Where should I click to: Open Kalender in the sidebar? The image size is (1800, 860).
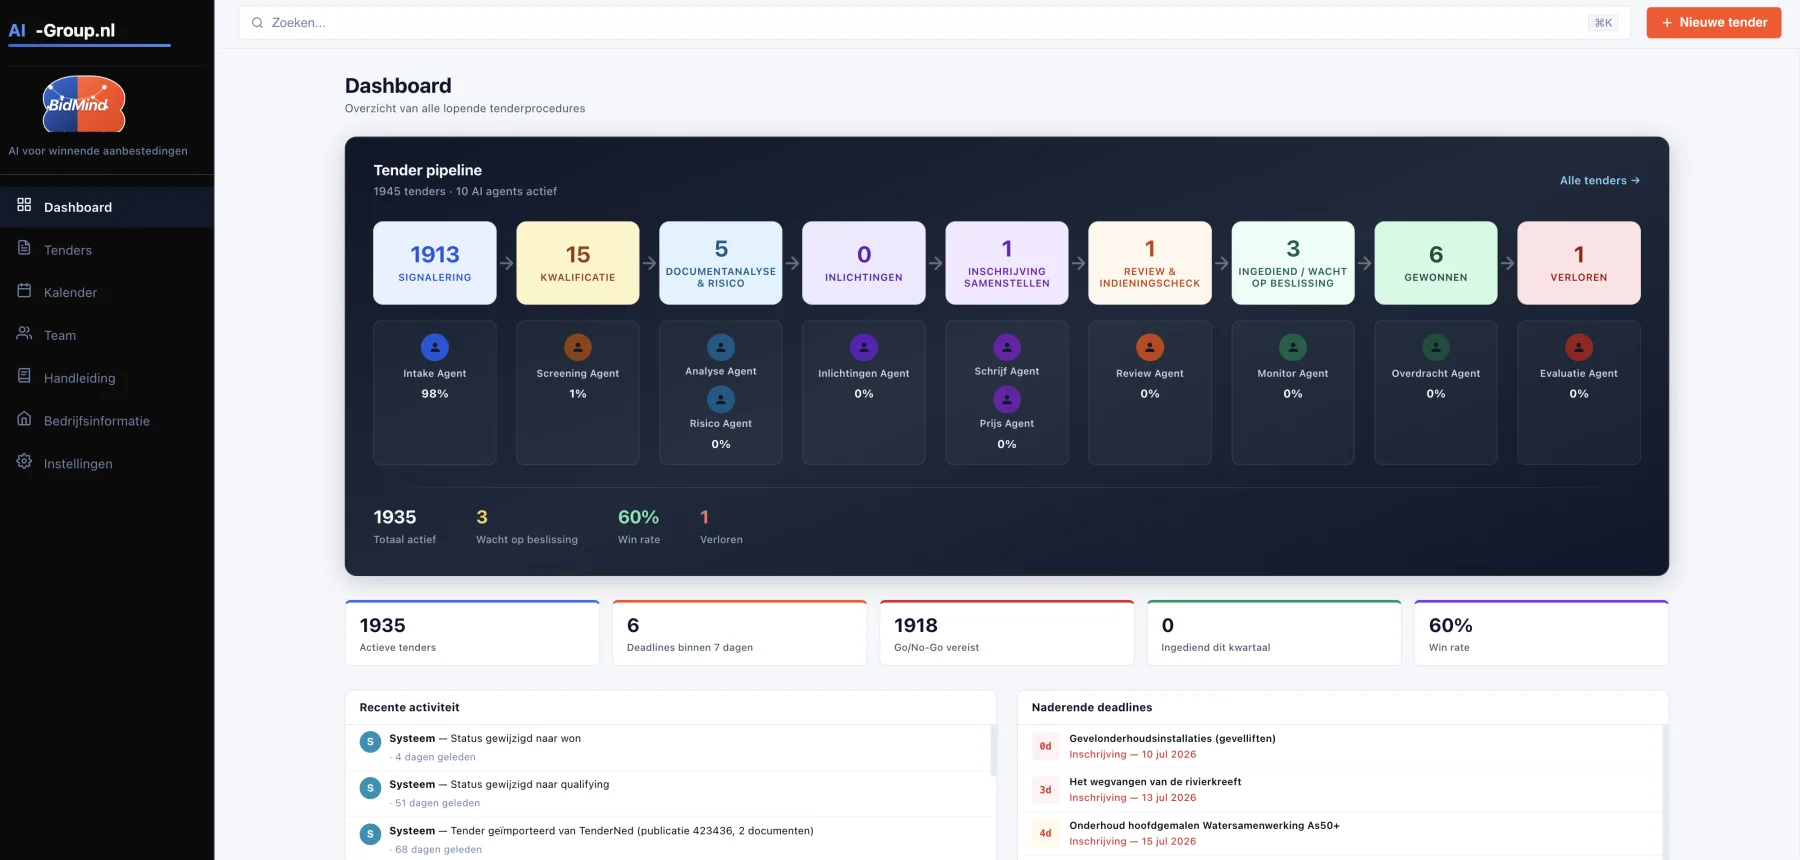tap(107, 292)
